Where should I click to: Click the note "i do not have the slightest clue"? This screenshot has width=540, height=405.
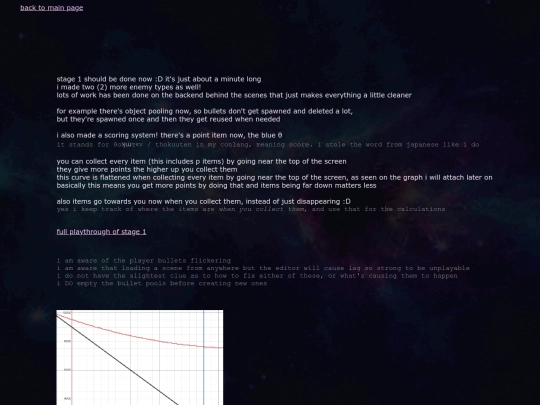click(x=257, y=276)
